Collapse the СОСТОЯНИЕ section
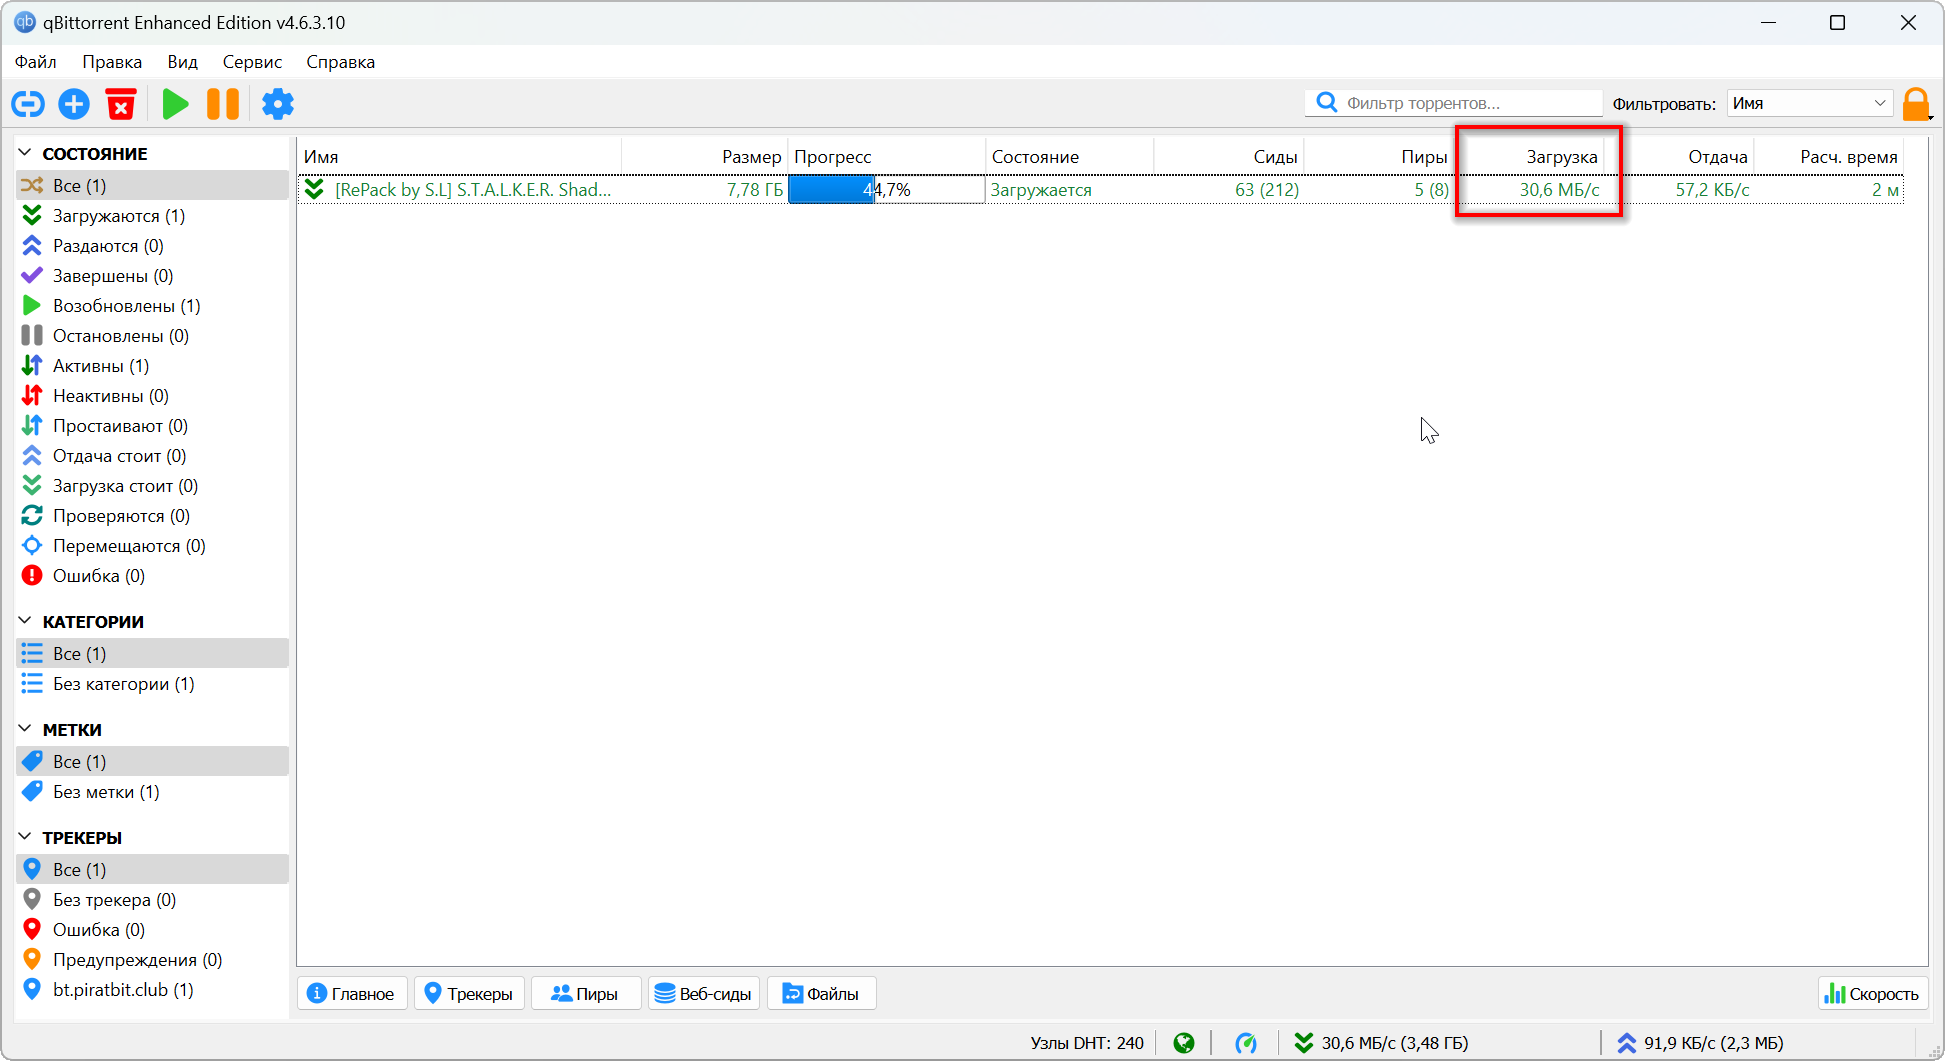The image size is (1945, 1061). [25, 153]
